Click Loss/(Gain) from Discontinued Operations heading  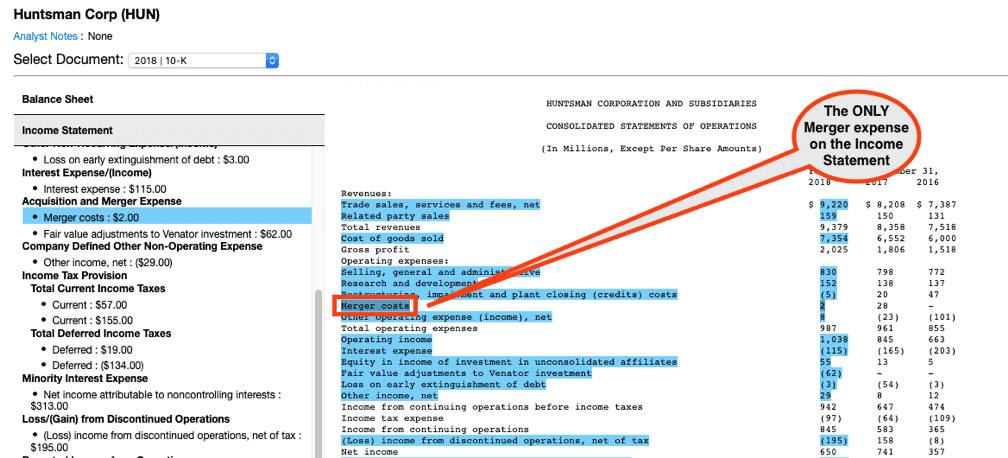click(x=126, y=419)
